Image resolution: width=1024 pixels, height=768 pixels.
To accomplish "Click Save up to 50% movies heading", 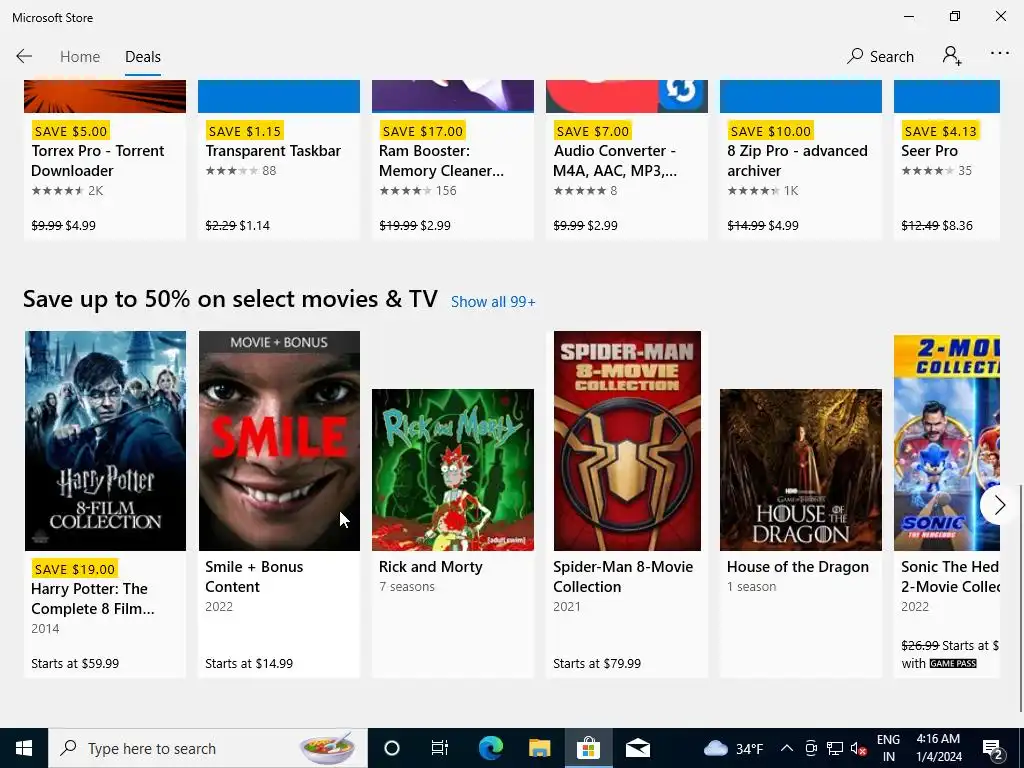I will pos(230,299).
